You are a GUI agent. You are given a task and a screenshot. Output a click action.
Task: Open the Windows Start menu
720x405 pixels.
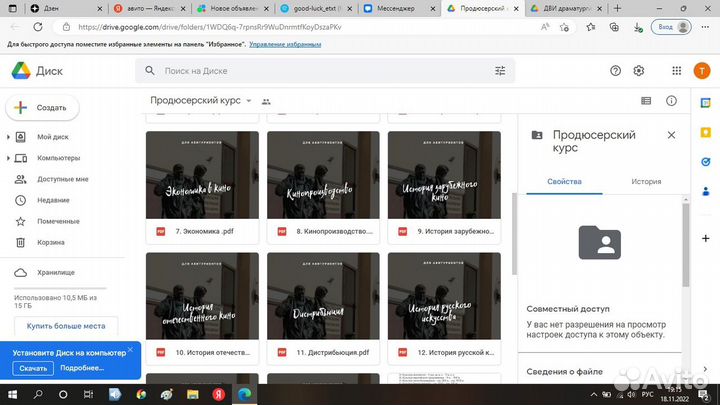tap(12, 394)
